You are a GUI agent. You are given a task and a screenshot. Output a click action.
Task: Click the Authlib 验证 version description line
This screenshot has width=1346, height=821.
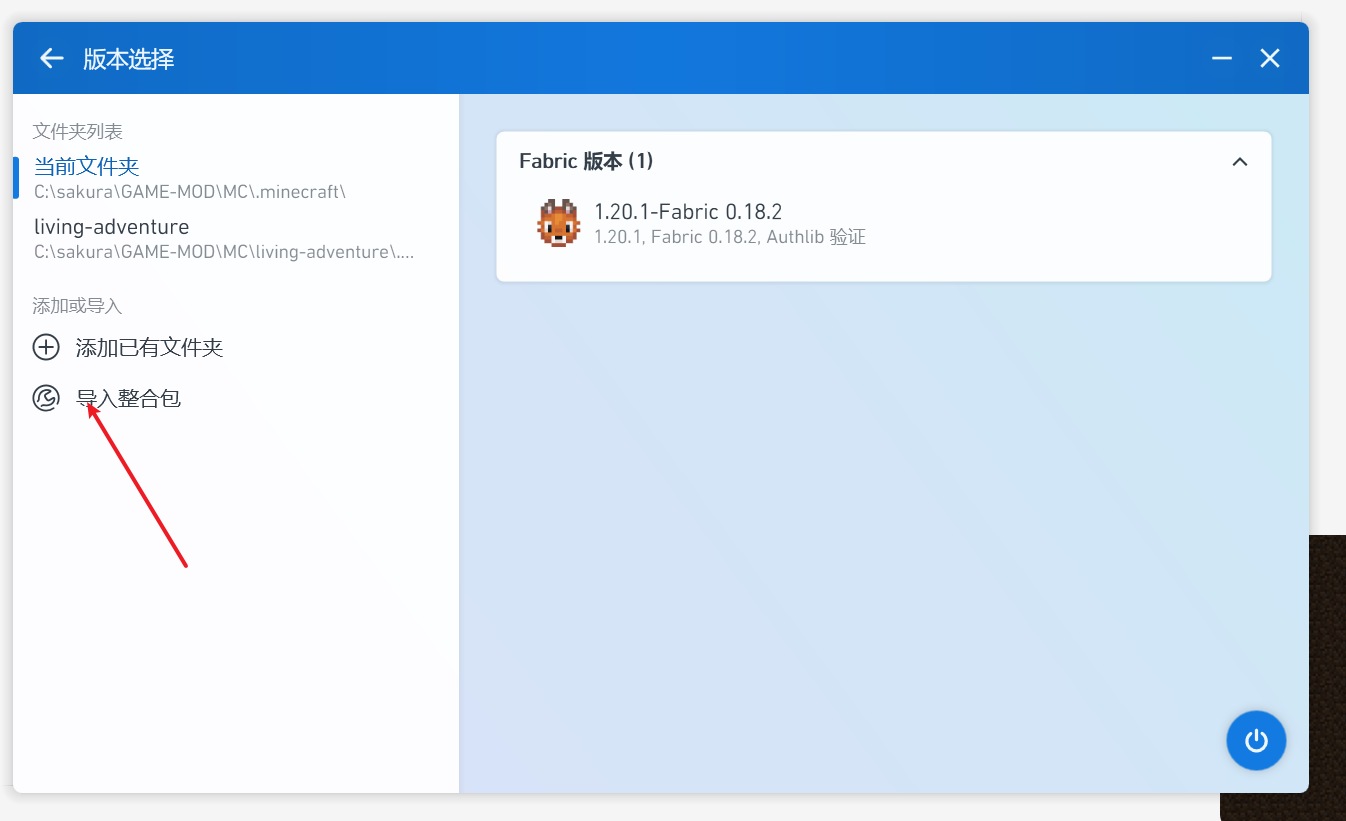729,238
